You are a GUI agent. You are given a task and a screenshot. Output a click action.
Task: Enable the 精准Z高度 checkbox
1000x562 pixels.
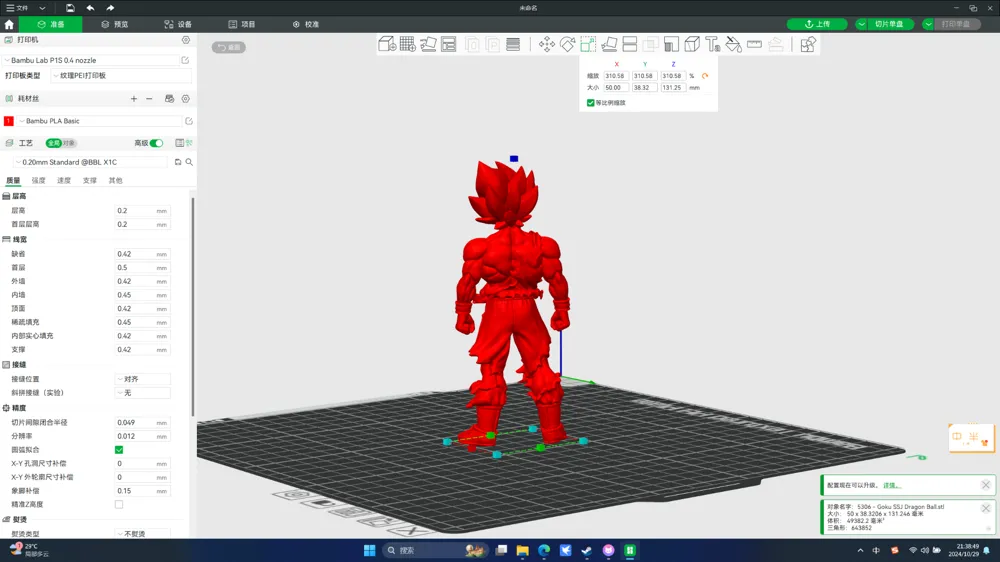(119, 505)
